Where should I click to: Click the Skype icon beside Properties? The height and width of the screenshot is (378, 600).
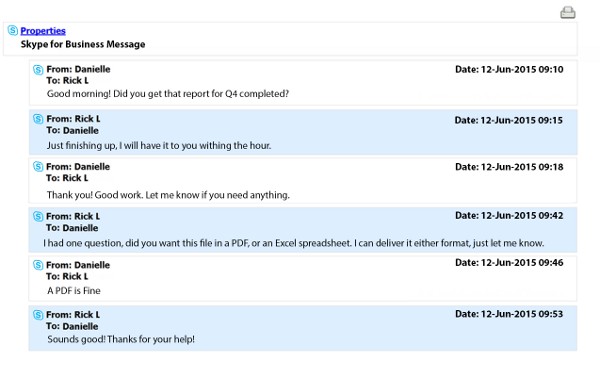coord(13,30)
